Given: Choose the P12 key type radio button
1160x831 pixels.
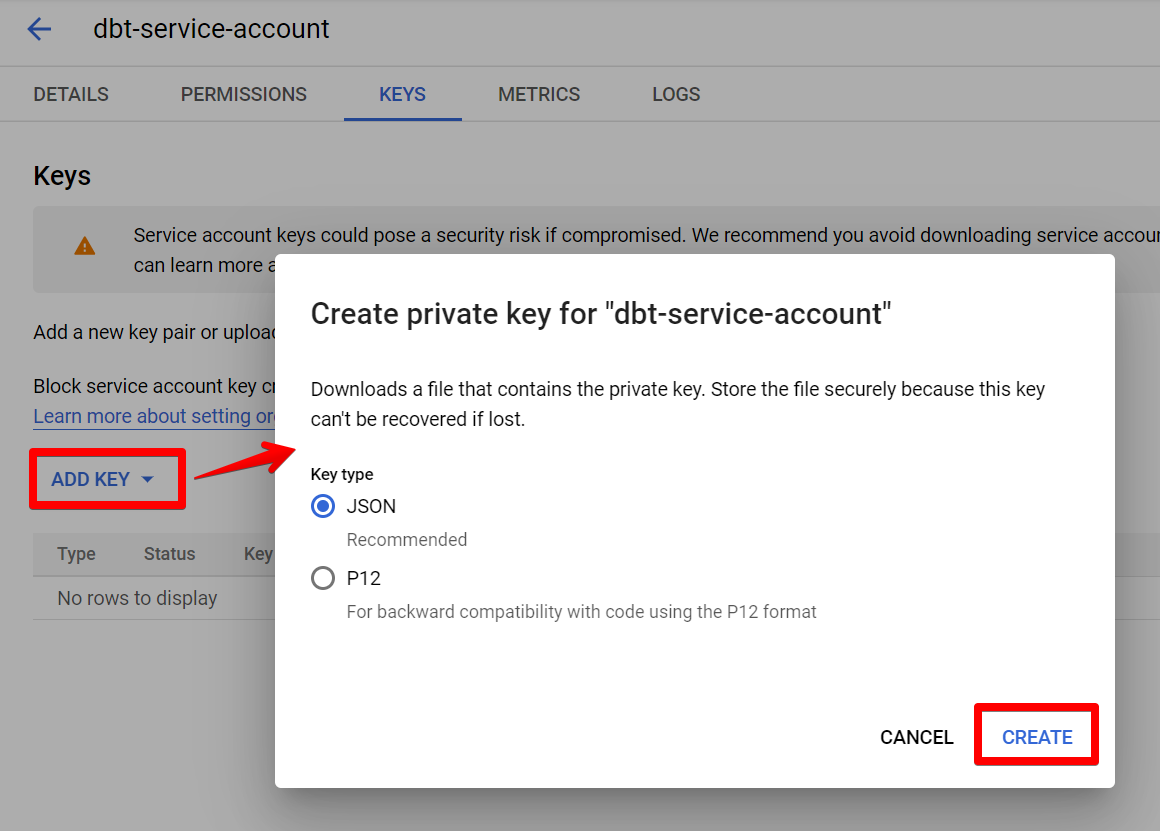Looking at the screenshot, I should pos(323,579).
